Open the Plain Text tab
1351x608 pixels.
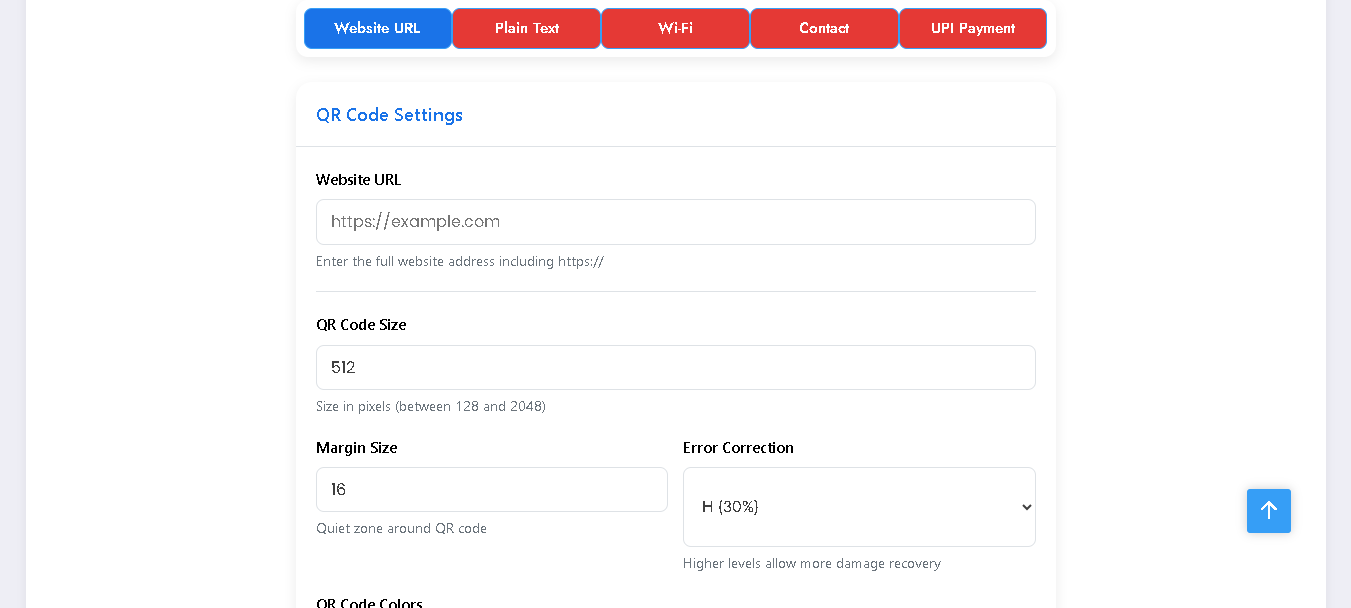pos(526,28)
